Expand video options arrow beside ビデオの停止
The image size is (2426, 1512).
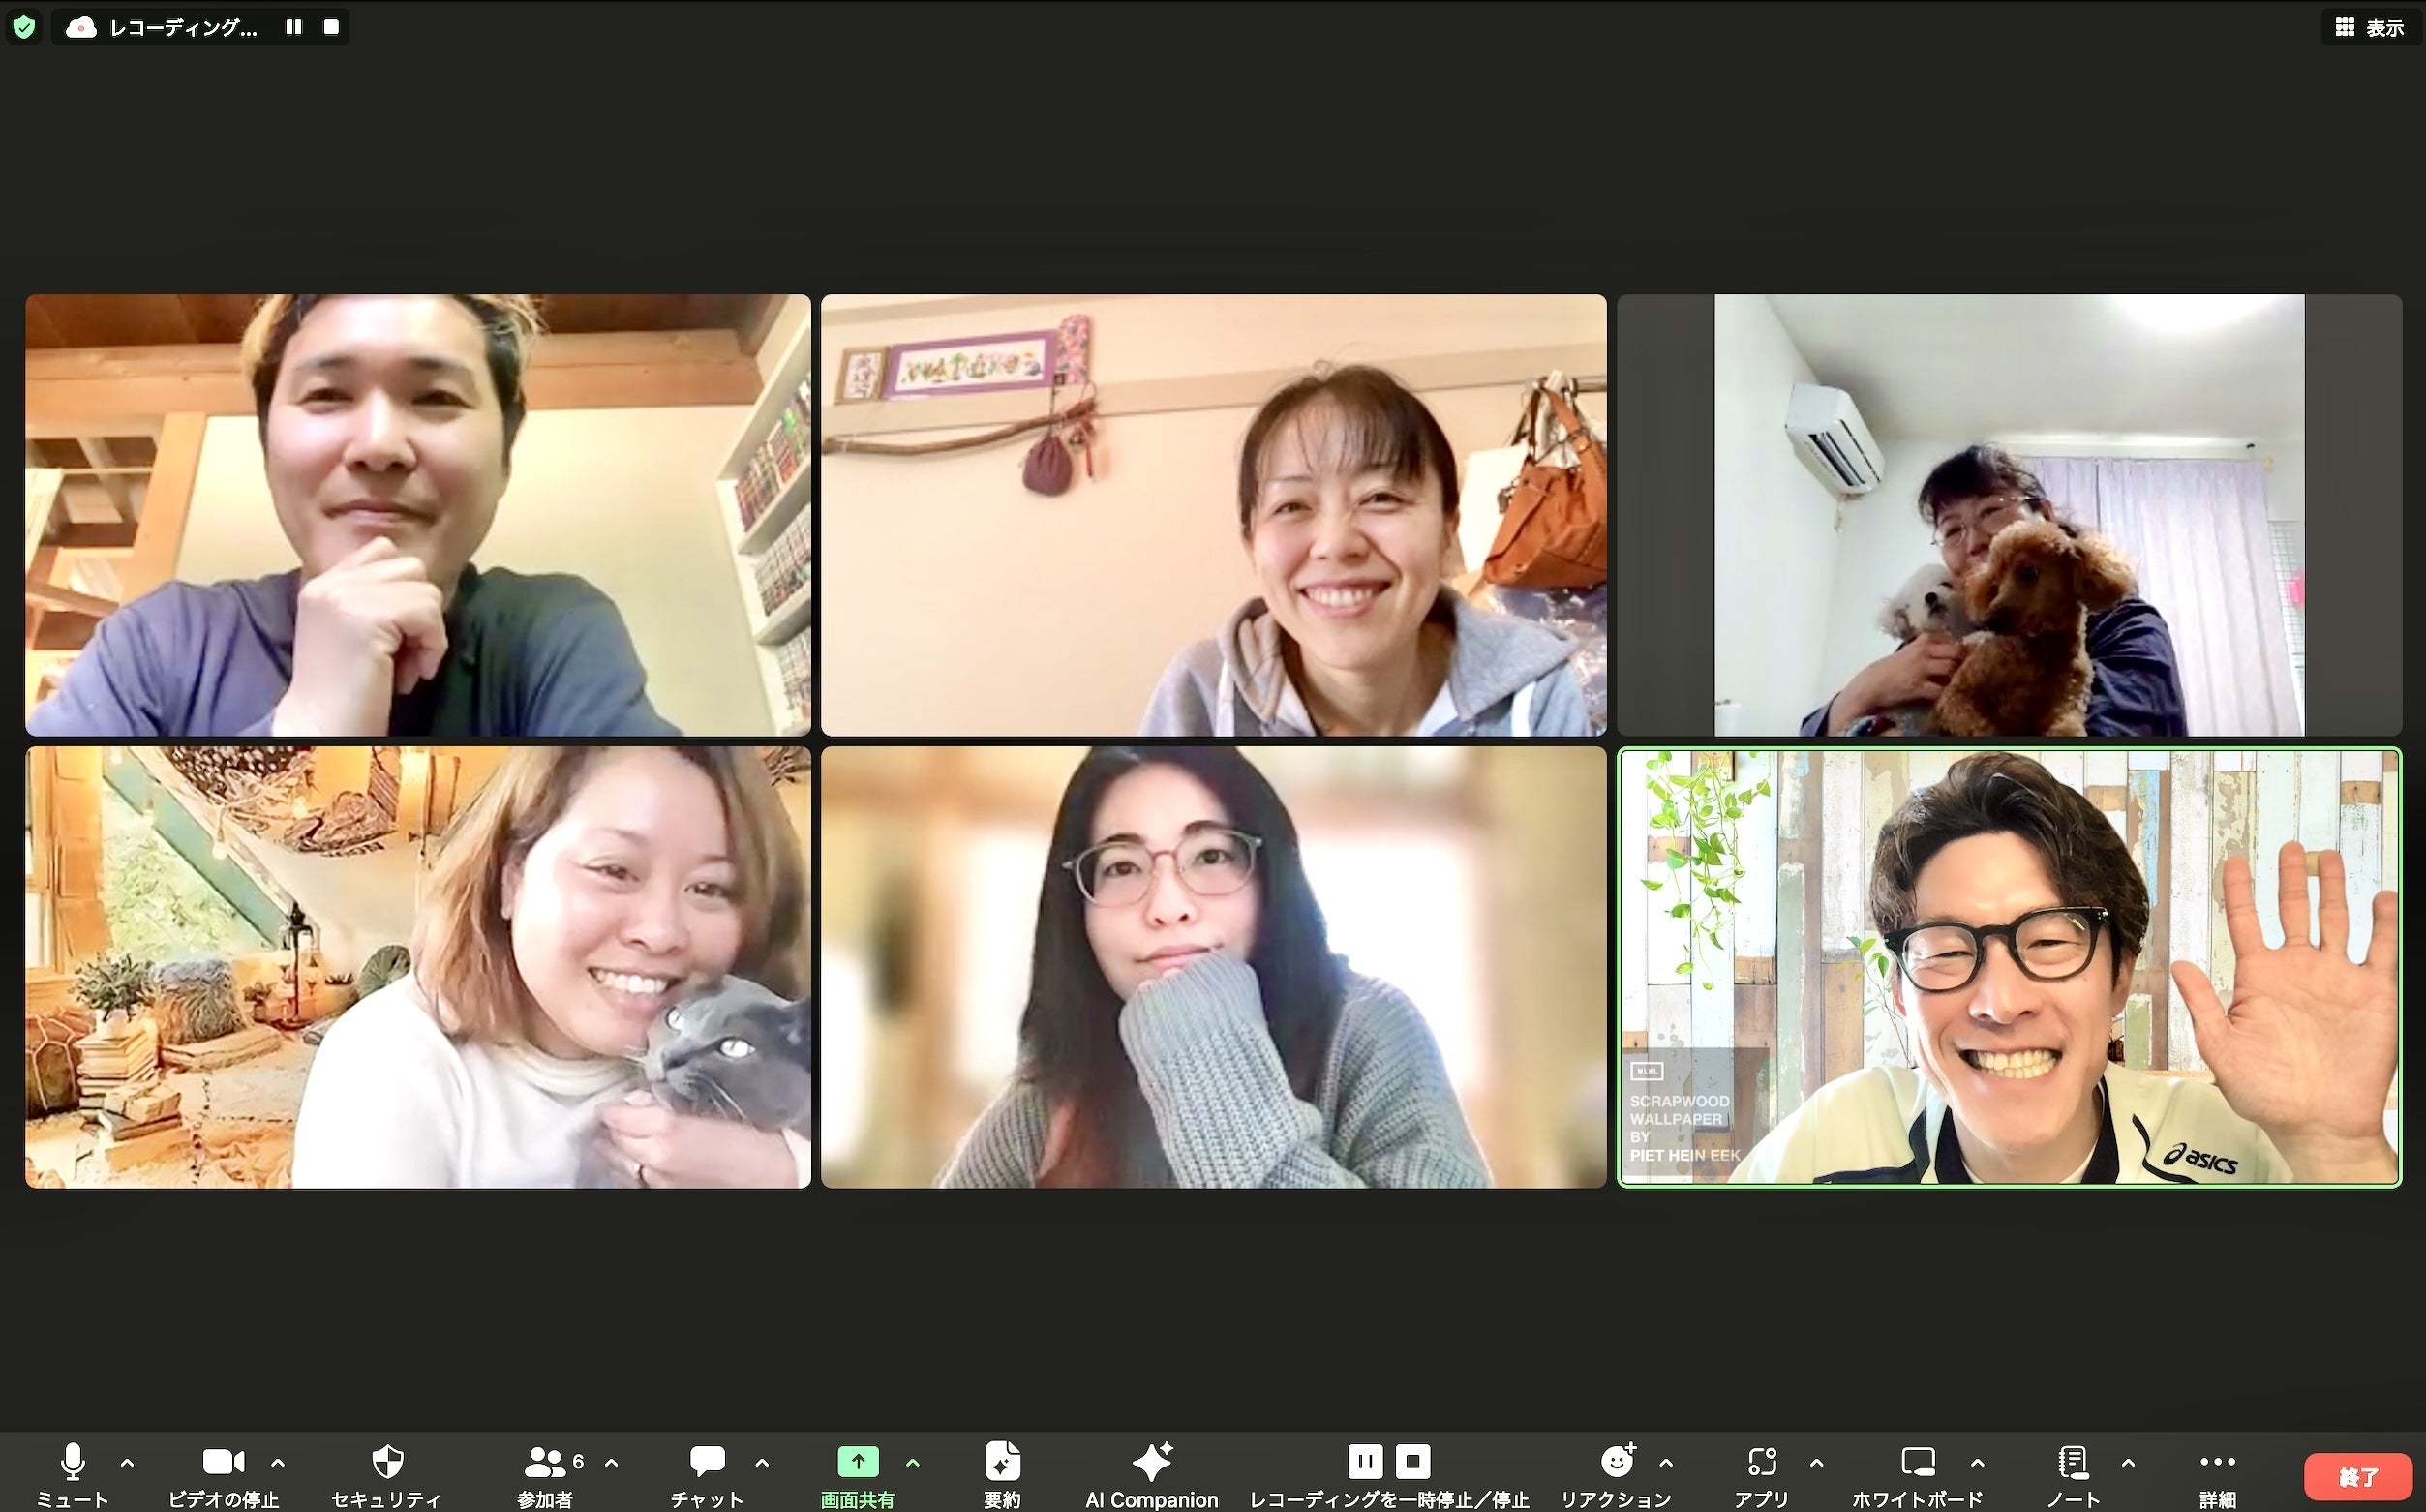coord(278,1463)
